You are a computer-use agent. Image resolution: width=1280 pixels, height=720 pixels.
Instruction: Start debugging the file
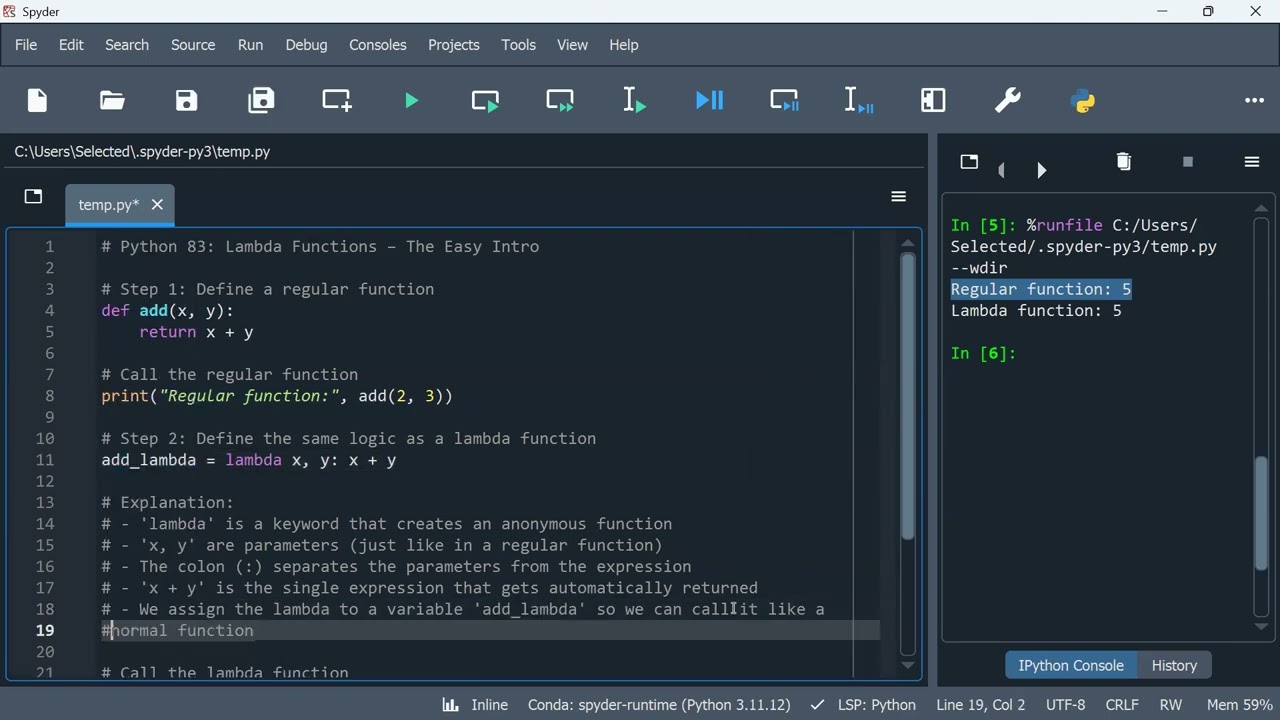point(709,100)
